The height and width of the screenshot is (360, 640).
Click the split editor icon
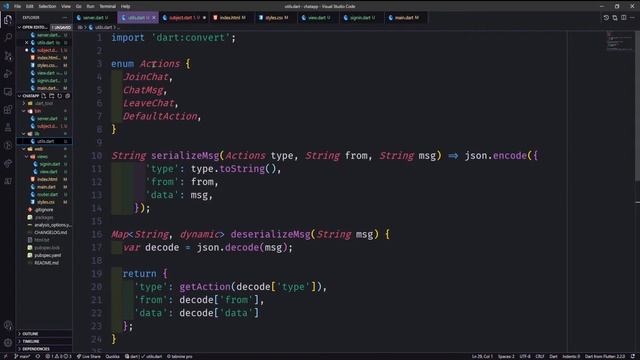624,18
